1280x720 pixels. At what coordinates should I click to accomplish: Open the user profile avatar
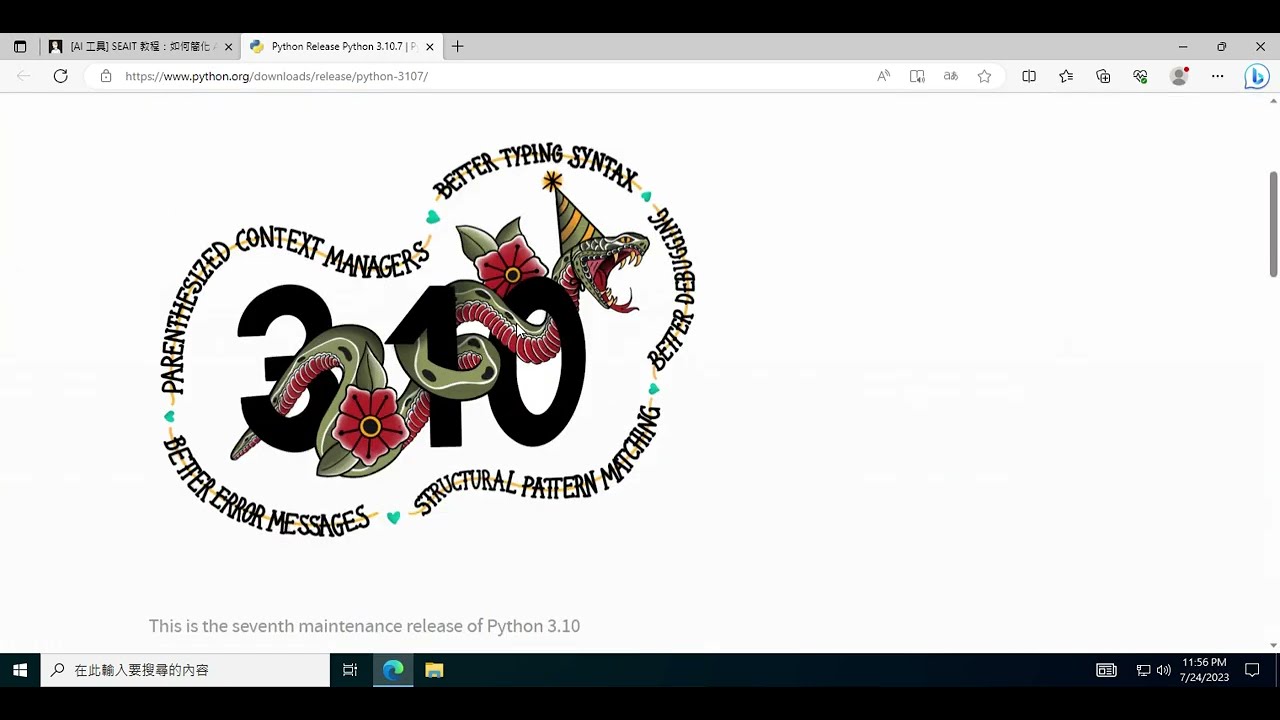point(1179,76)
